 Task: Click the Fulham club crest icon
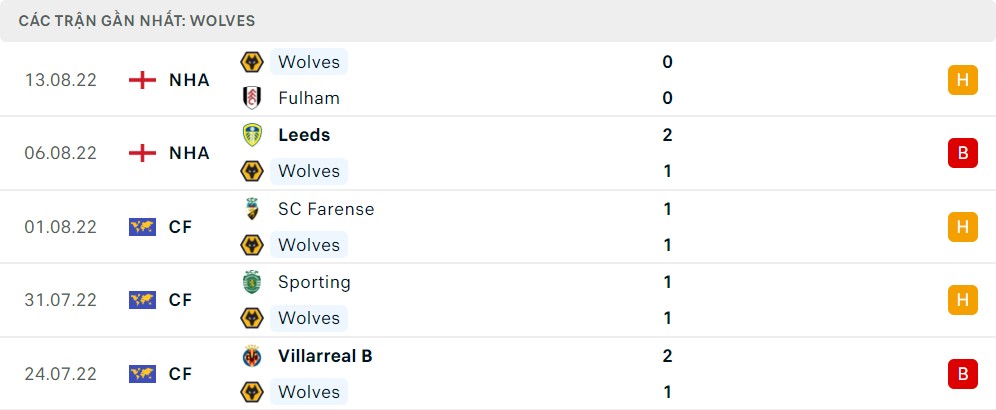pyautogui.click(x=252, y=98)
